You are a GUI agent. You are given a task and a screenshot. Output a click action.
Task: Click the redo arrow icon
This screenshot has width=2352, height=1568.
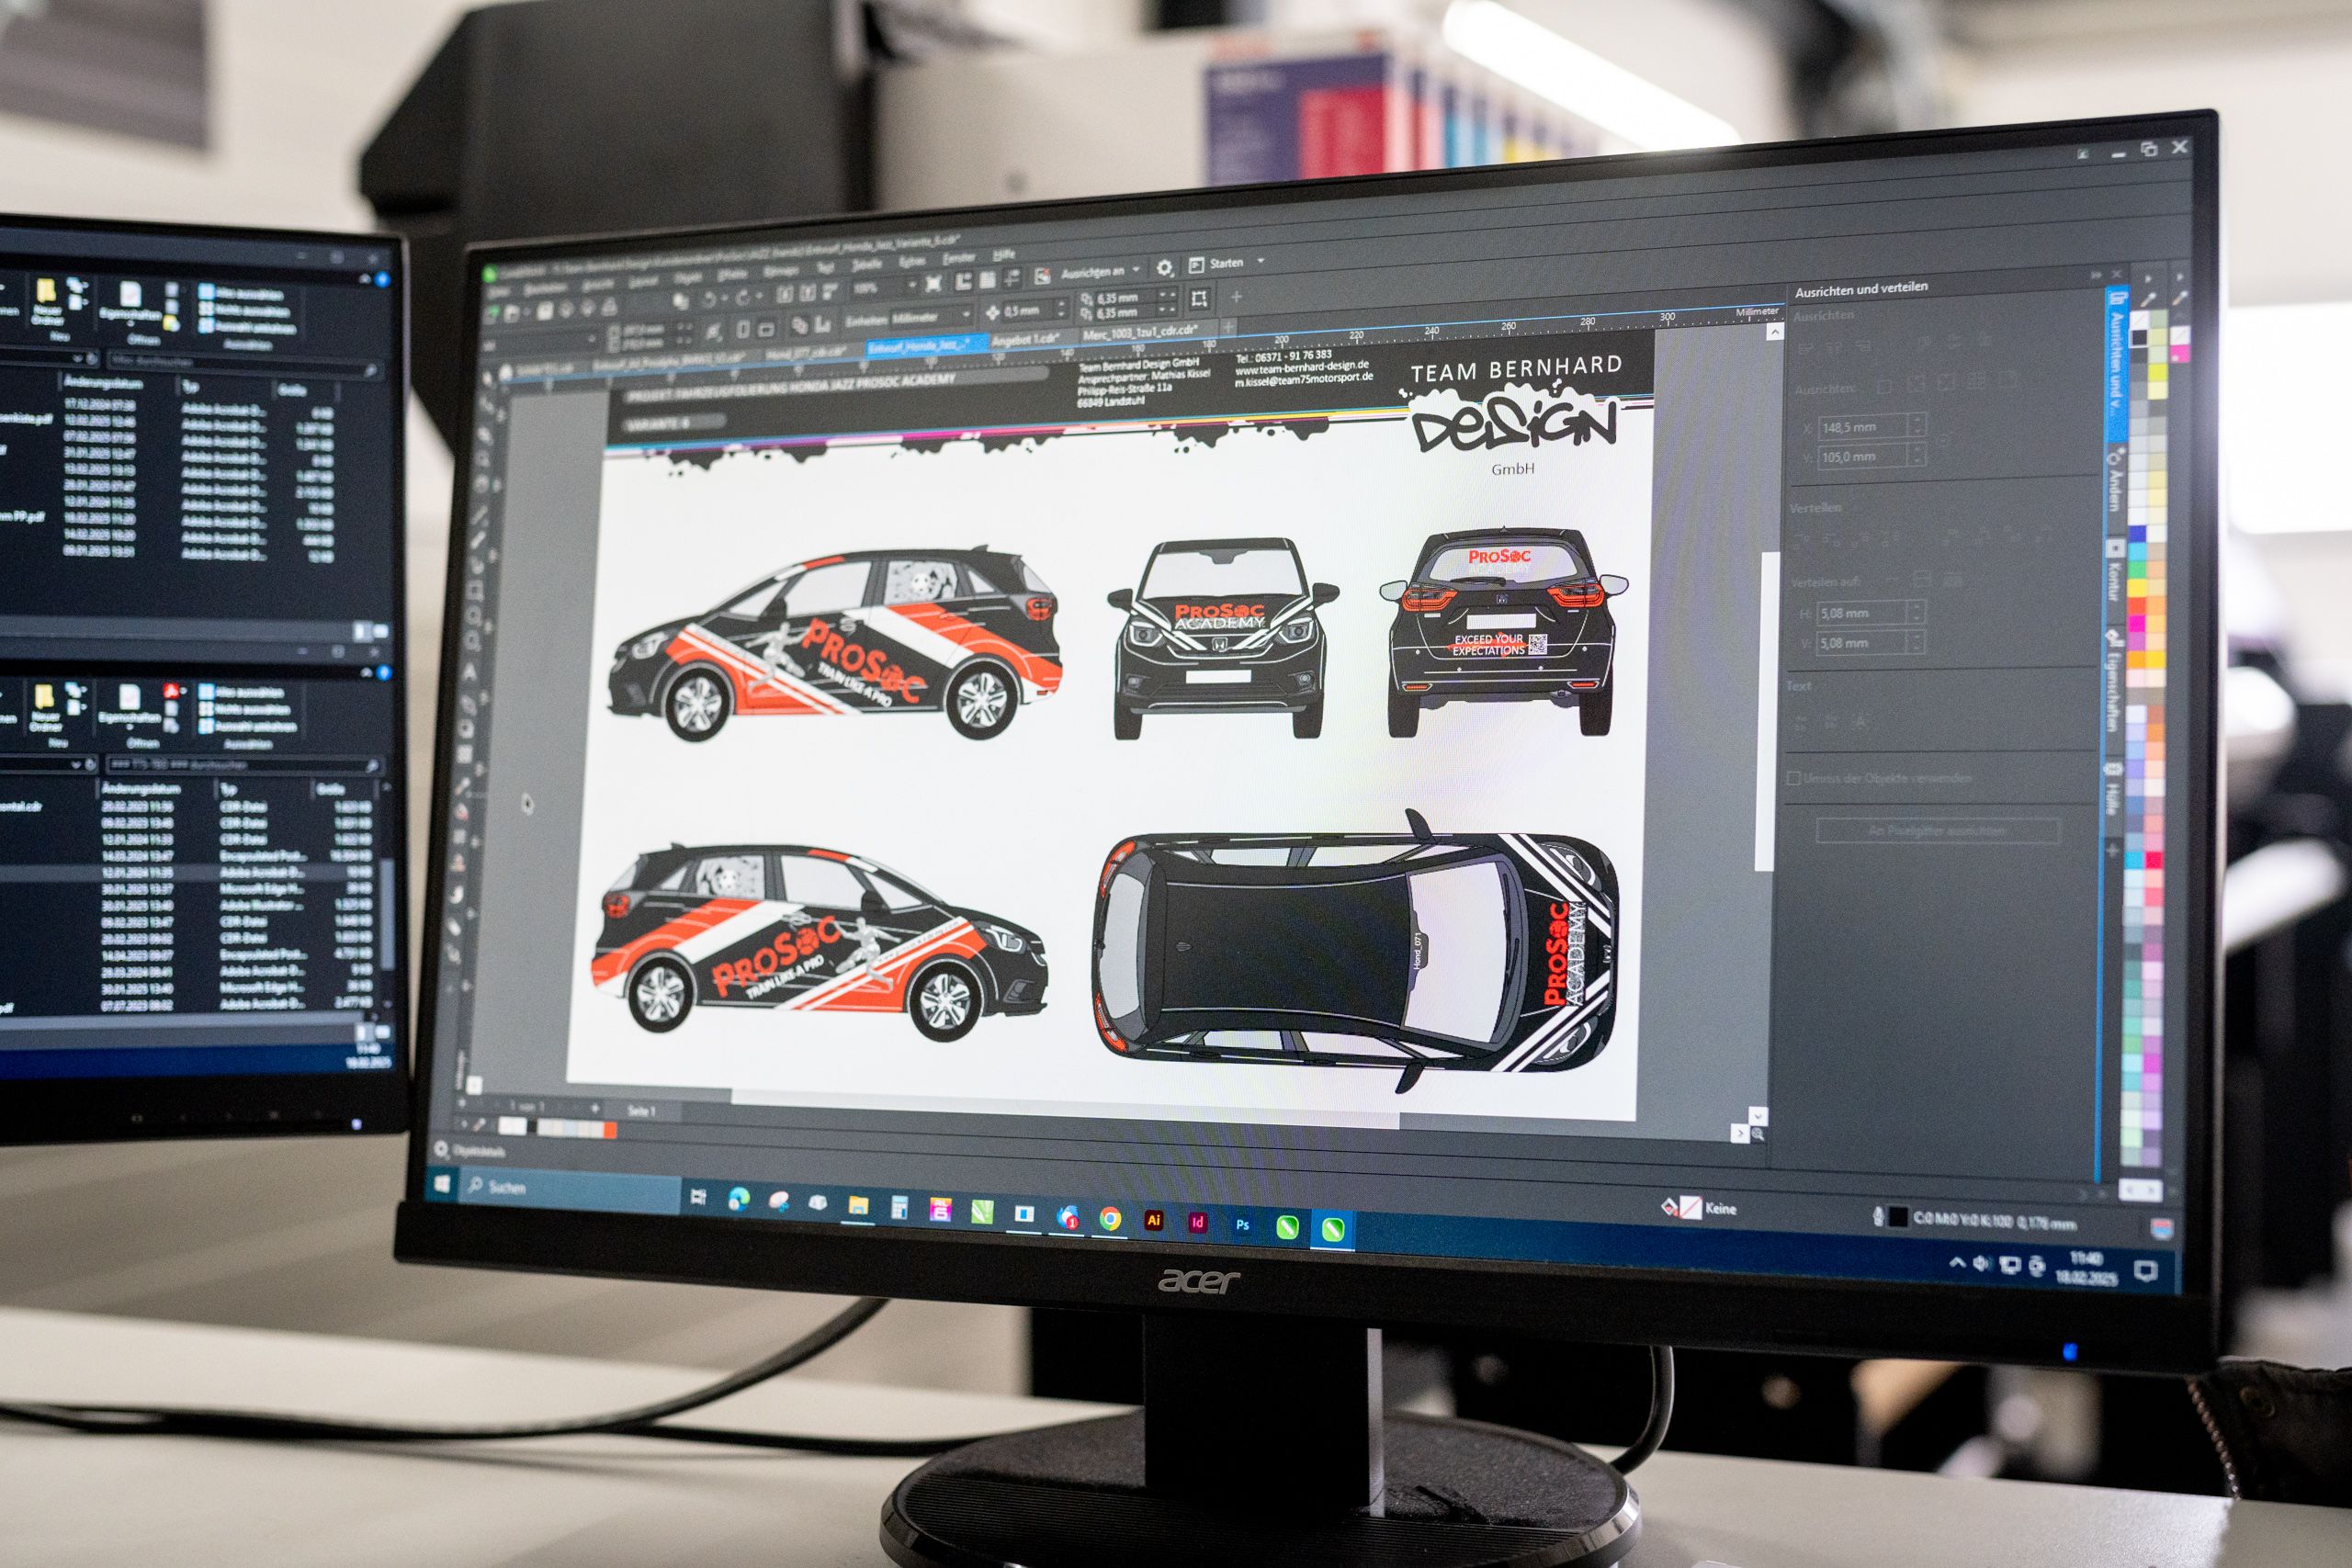[x=743, y=297]
